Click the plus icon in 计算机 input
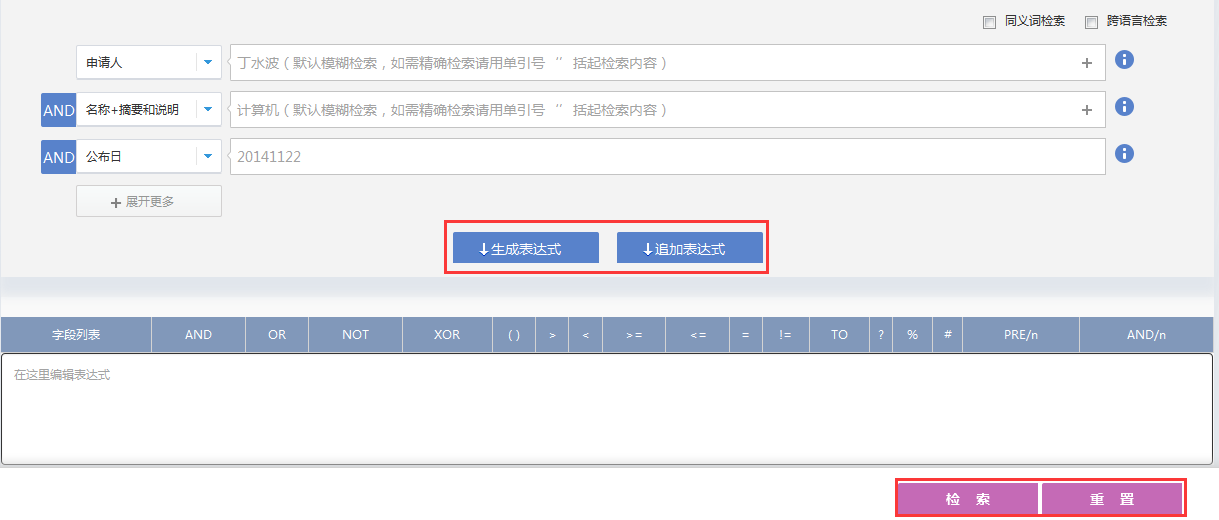Image resolution: width=1219 pixels, height=520 pixels. pyautogui.click(x=1087, y=110)
